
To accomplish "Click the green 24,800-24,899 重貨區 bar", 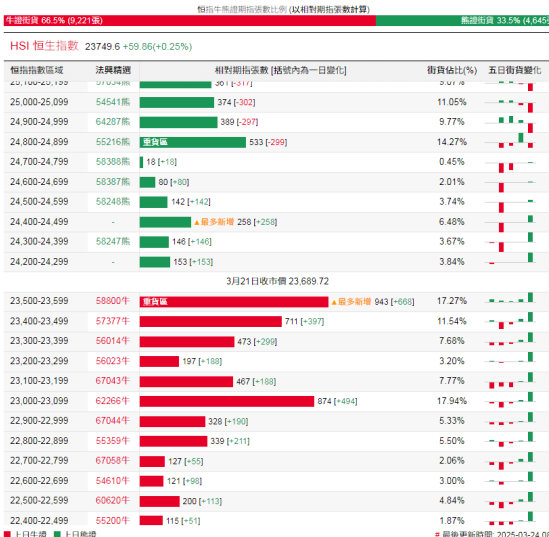I will pyautogui.click(x=193, y=142).
